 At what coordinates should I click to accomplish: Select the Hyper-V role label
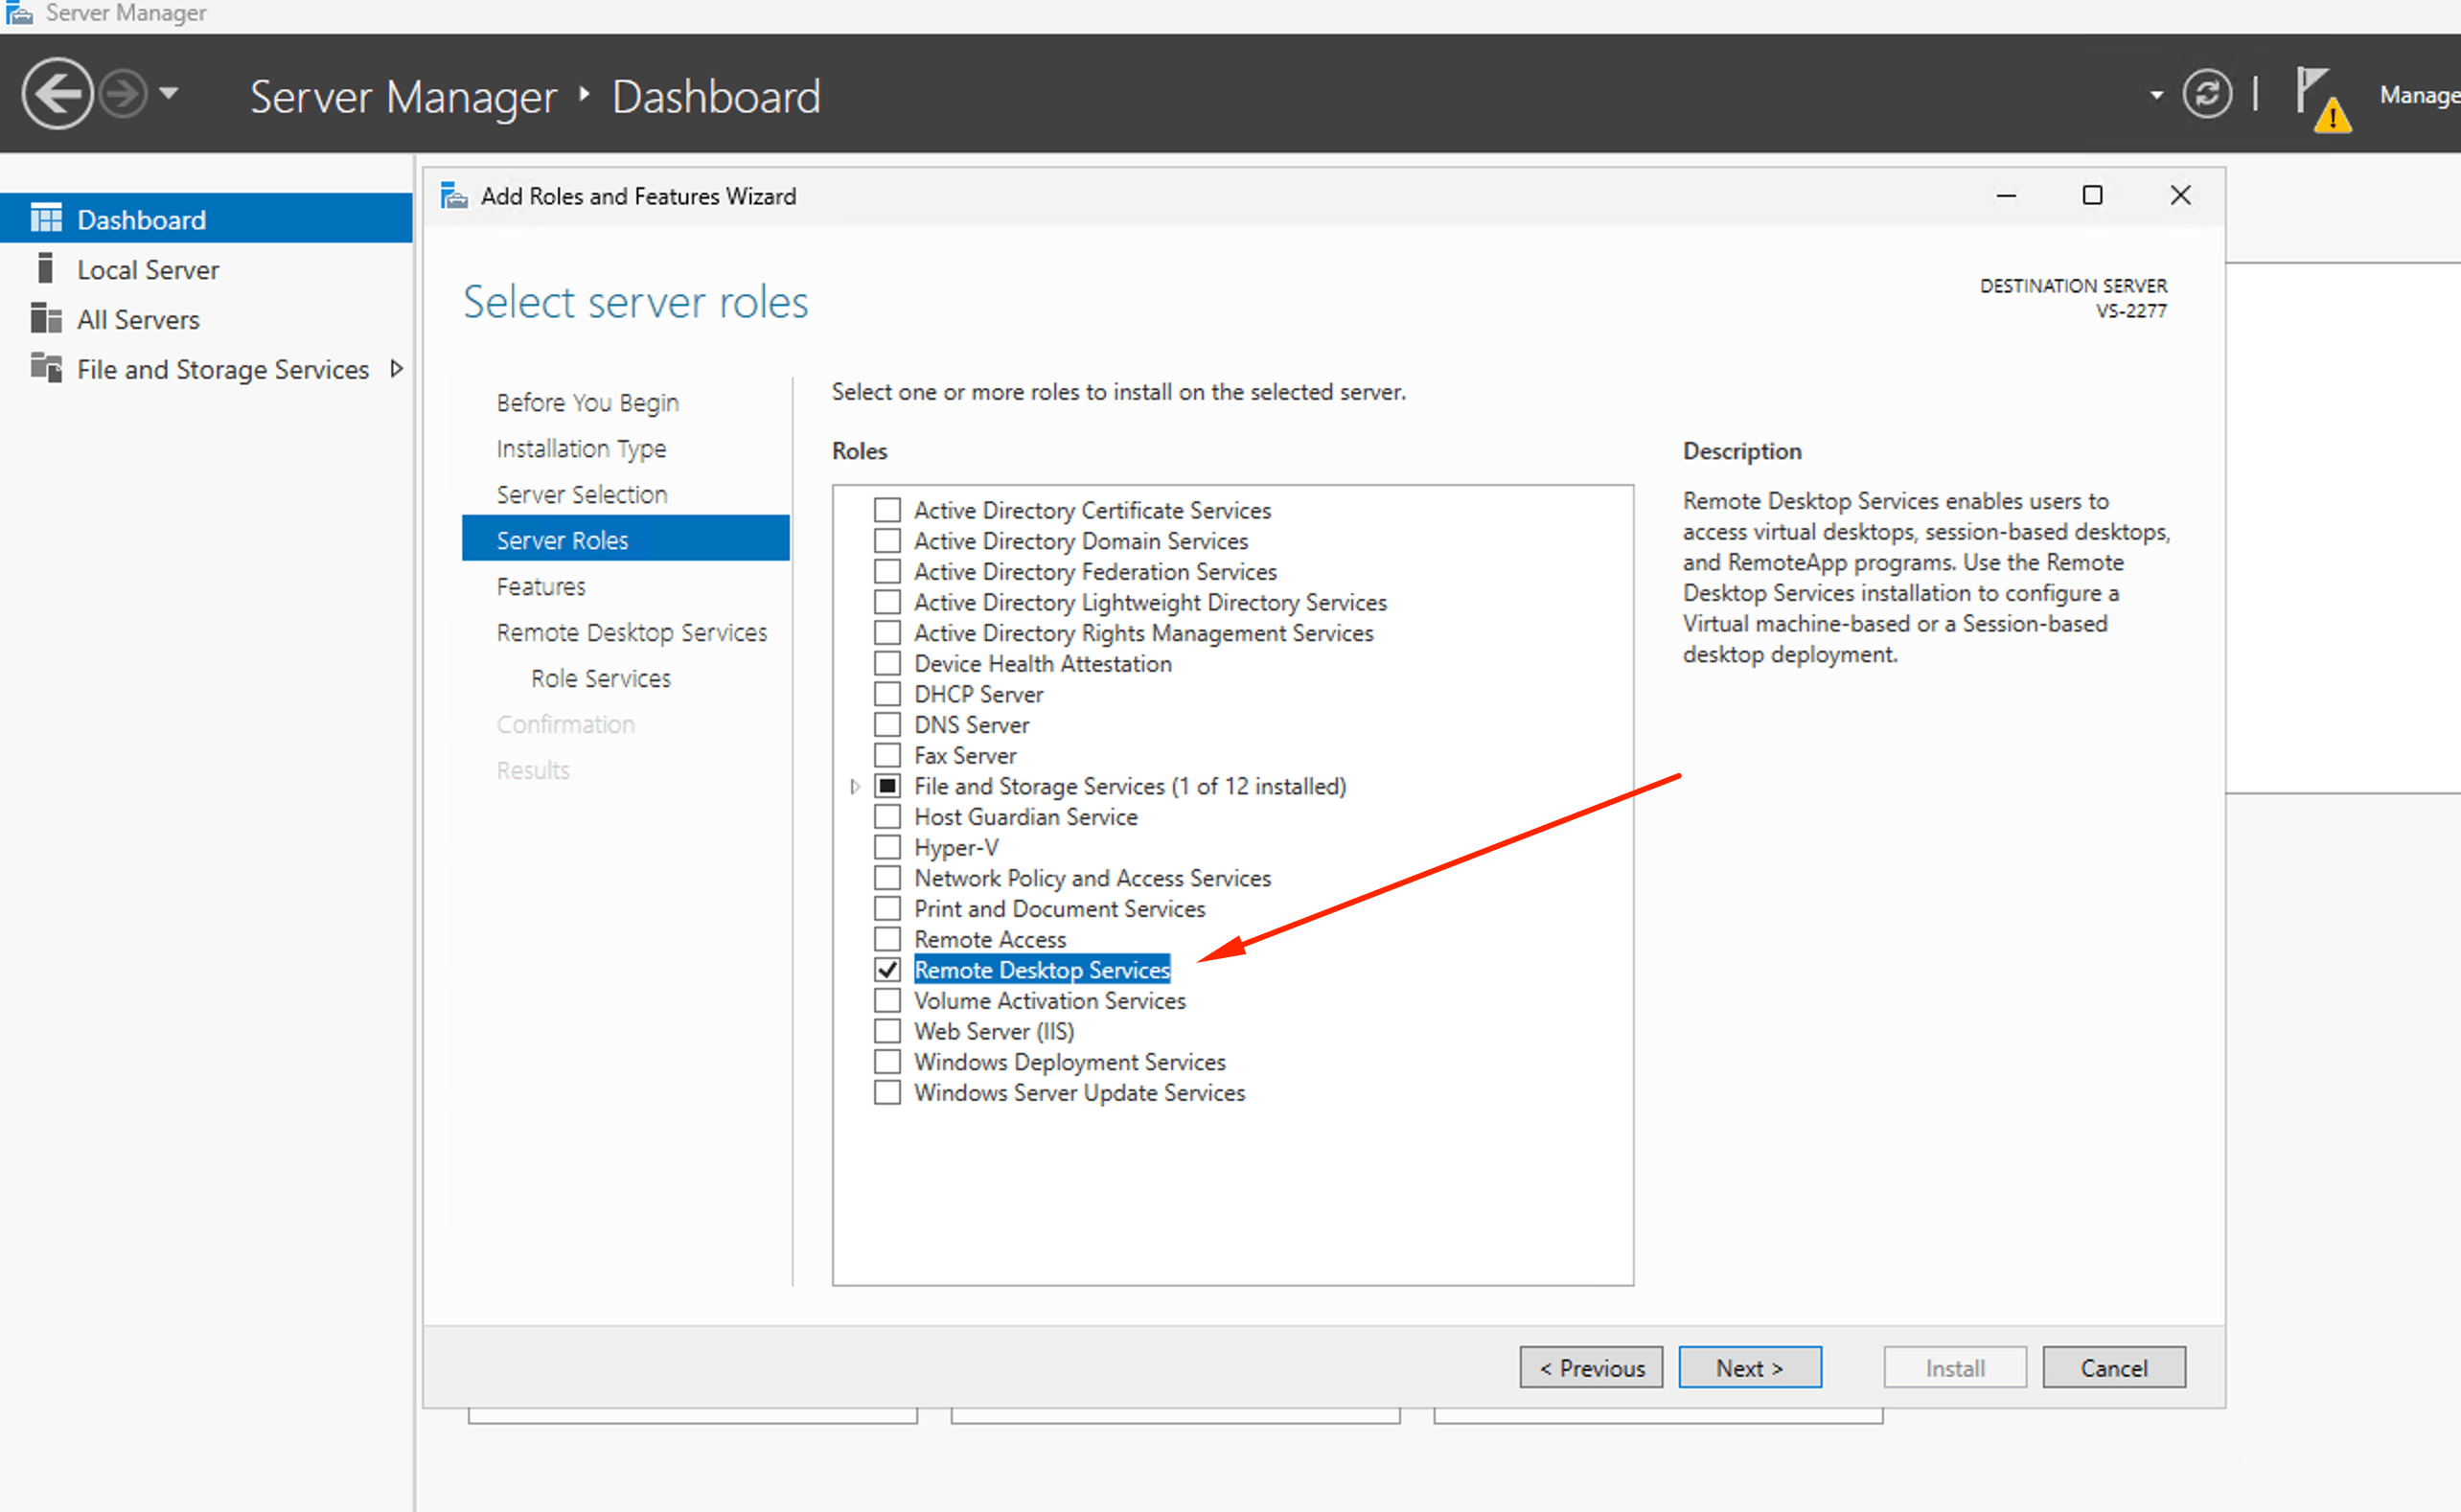pyautogui.click(x=956, y=847)
